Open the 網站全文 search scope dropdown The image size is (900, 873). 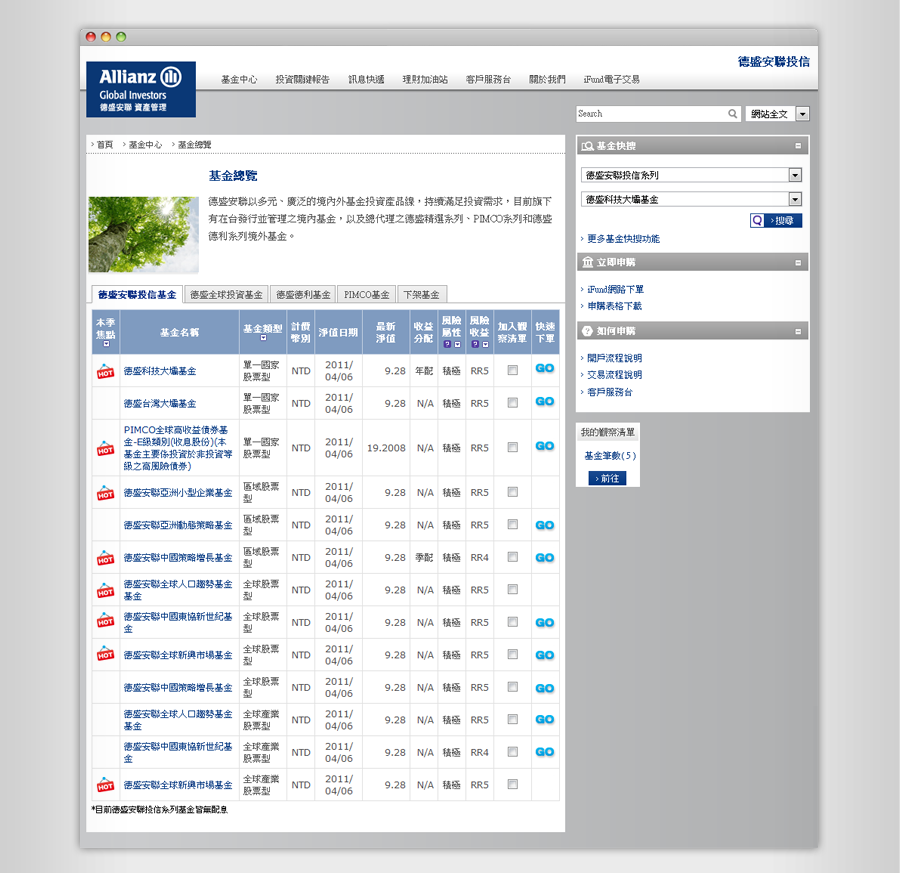(802, 114)
